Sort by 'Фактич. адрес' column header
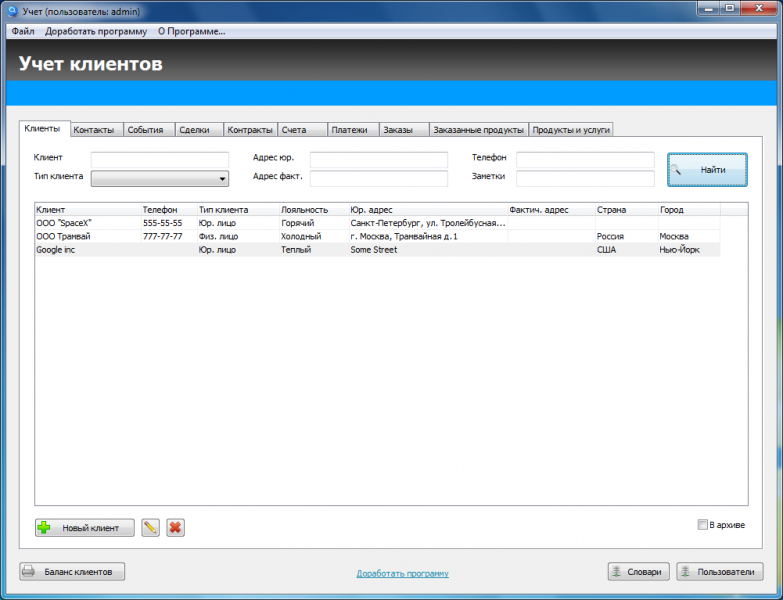The width and height of the screenshot is (783, 600). (x=551, y=210)
